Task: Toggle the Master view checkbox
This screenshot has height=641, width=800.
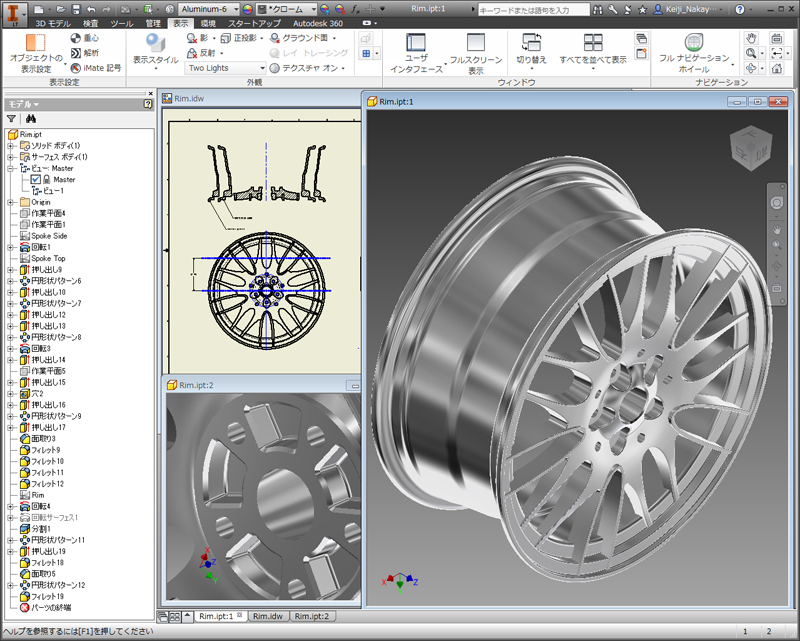Action: click(35, 179)
